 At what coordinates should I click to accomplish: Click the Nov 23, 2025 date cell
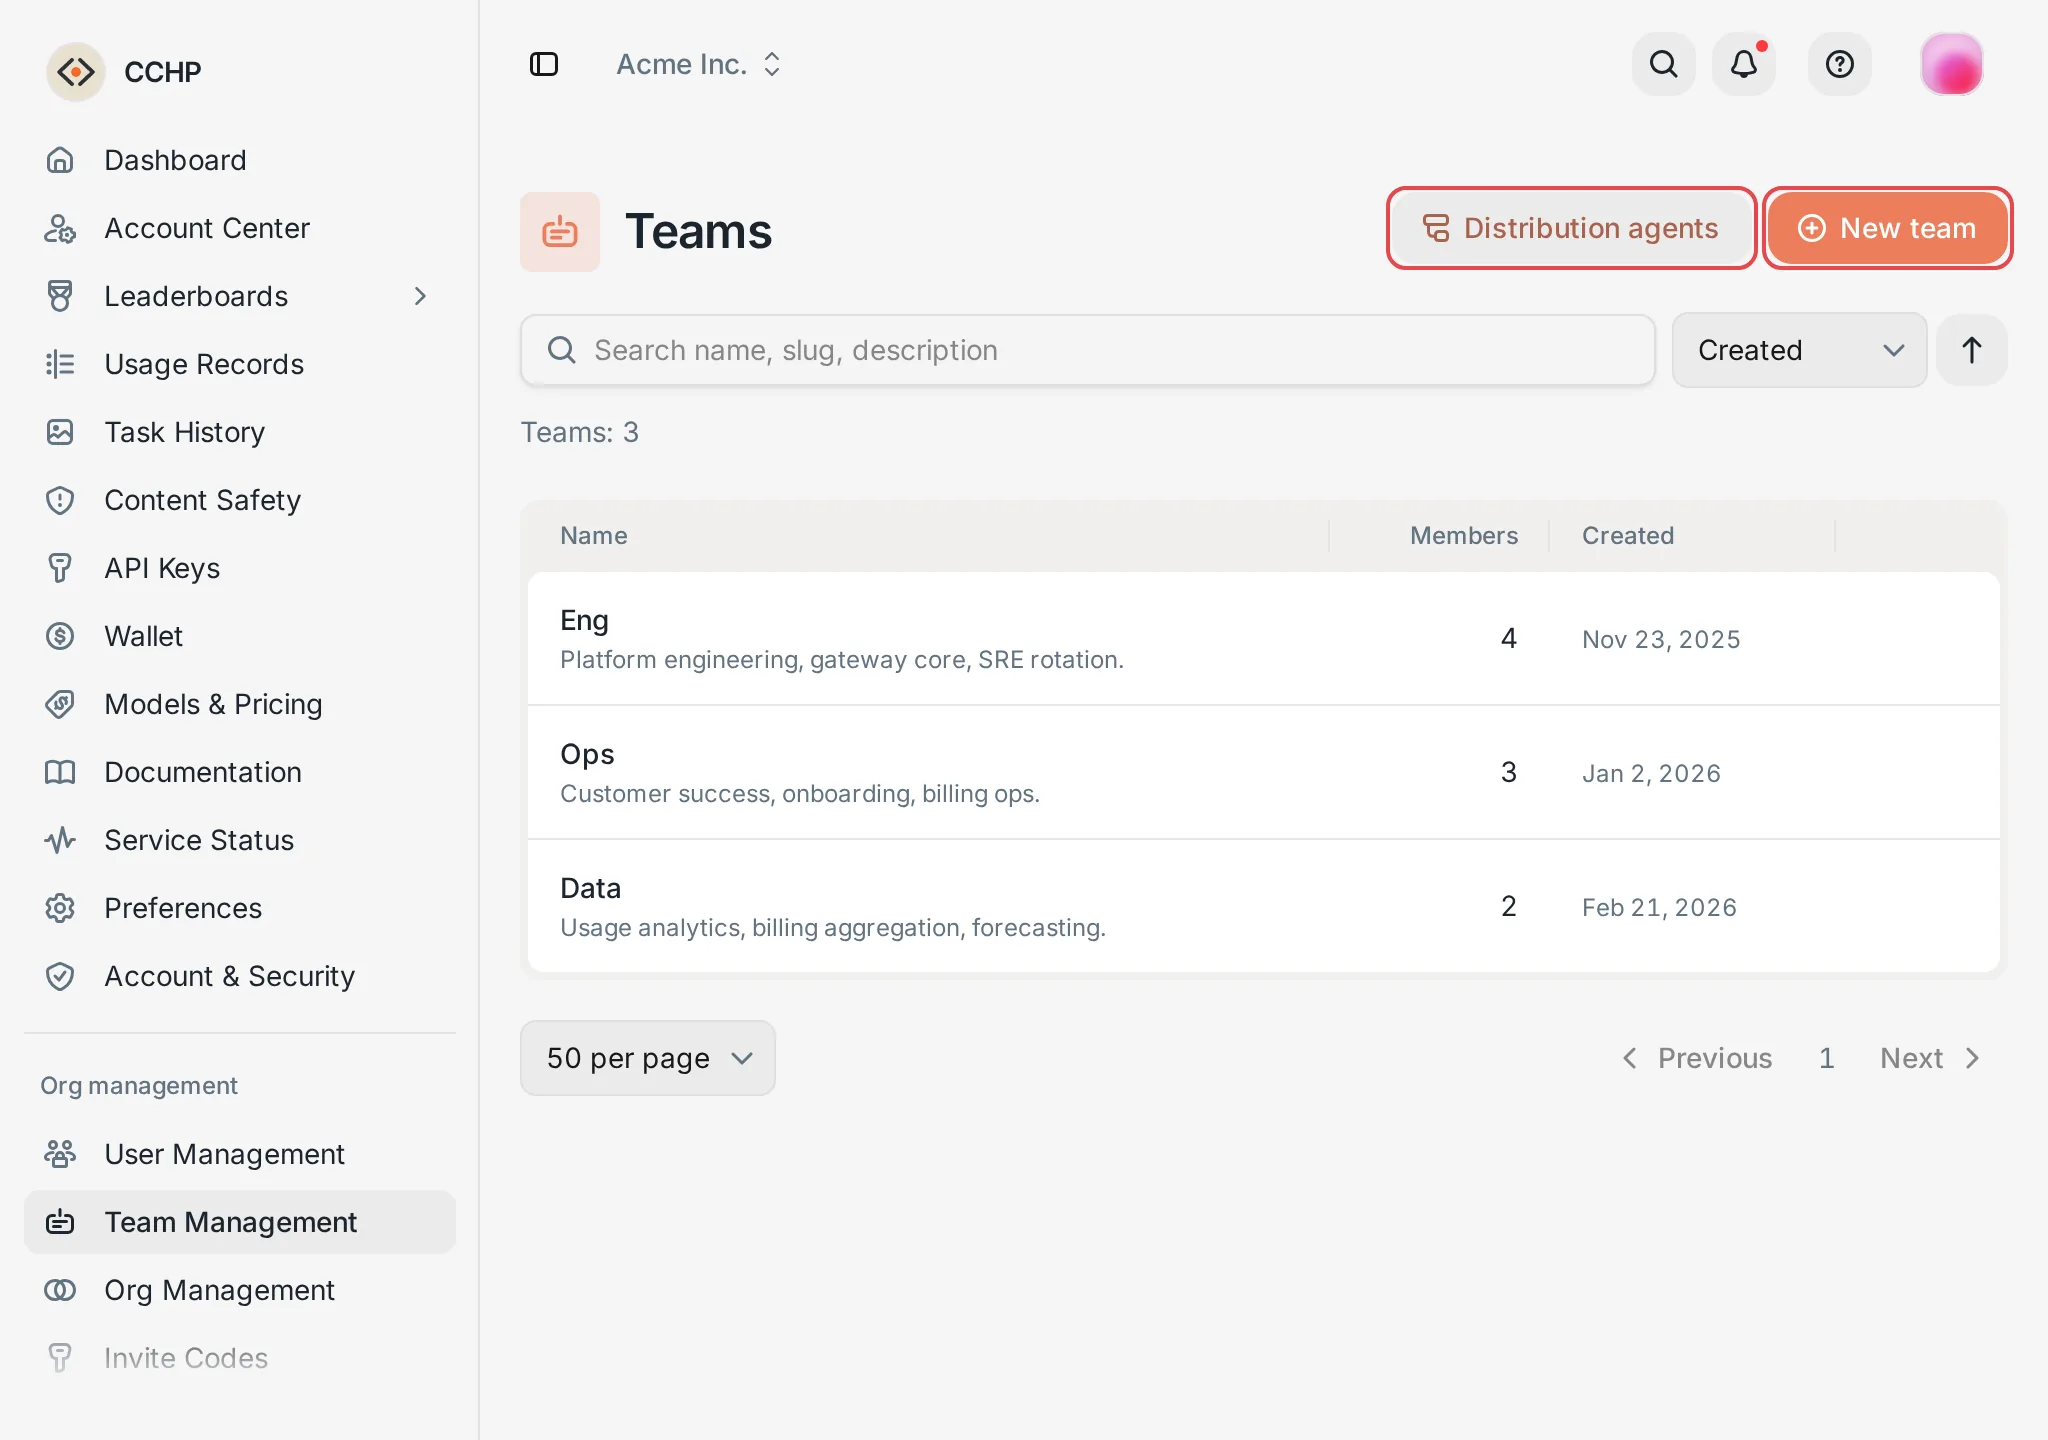1661,639
